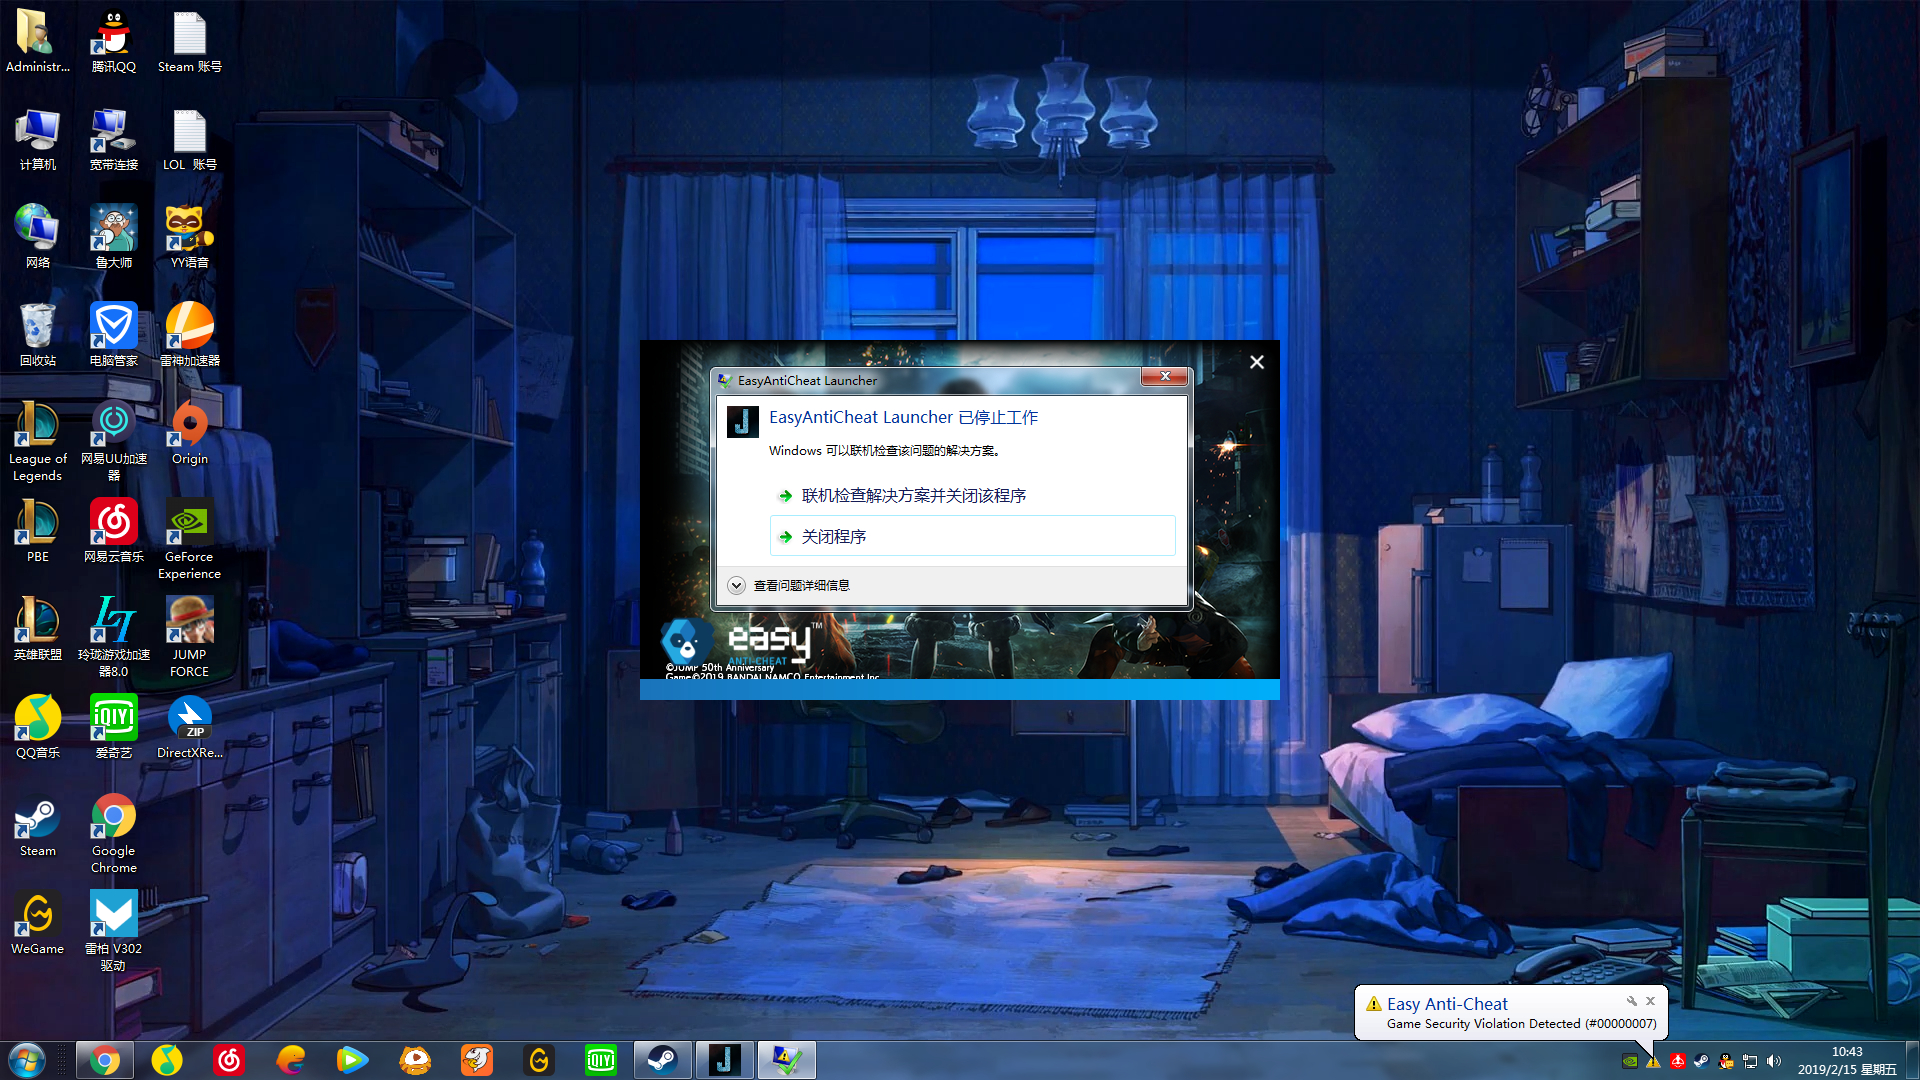Open Windows Start menu orb
This screenshot has height=1080, width=1920.
pyautogui.click(x=27, y=1060)
